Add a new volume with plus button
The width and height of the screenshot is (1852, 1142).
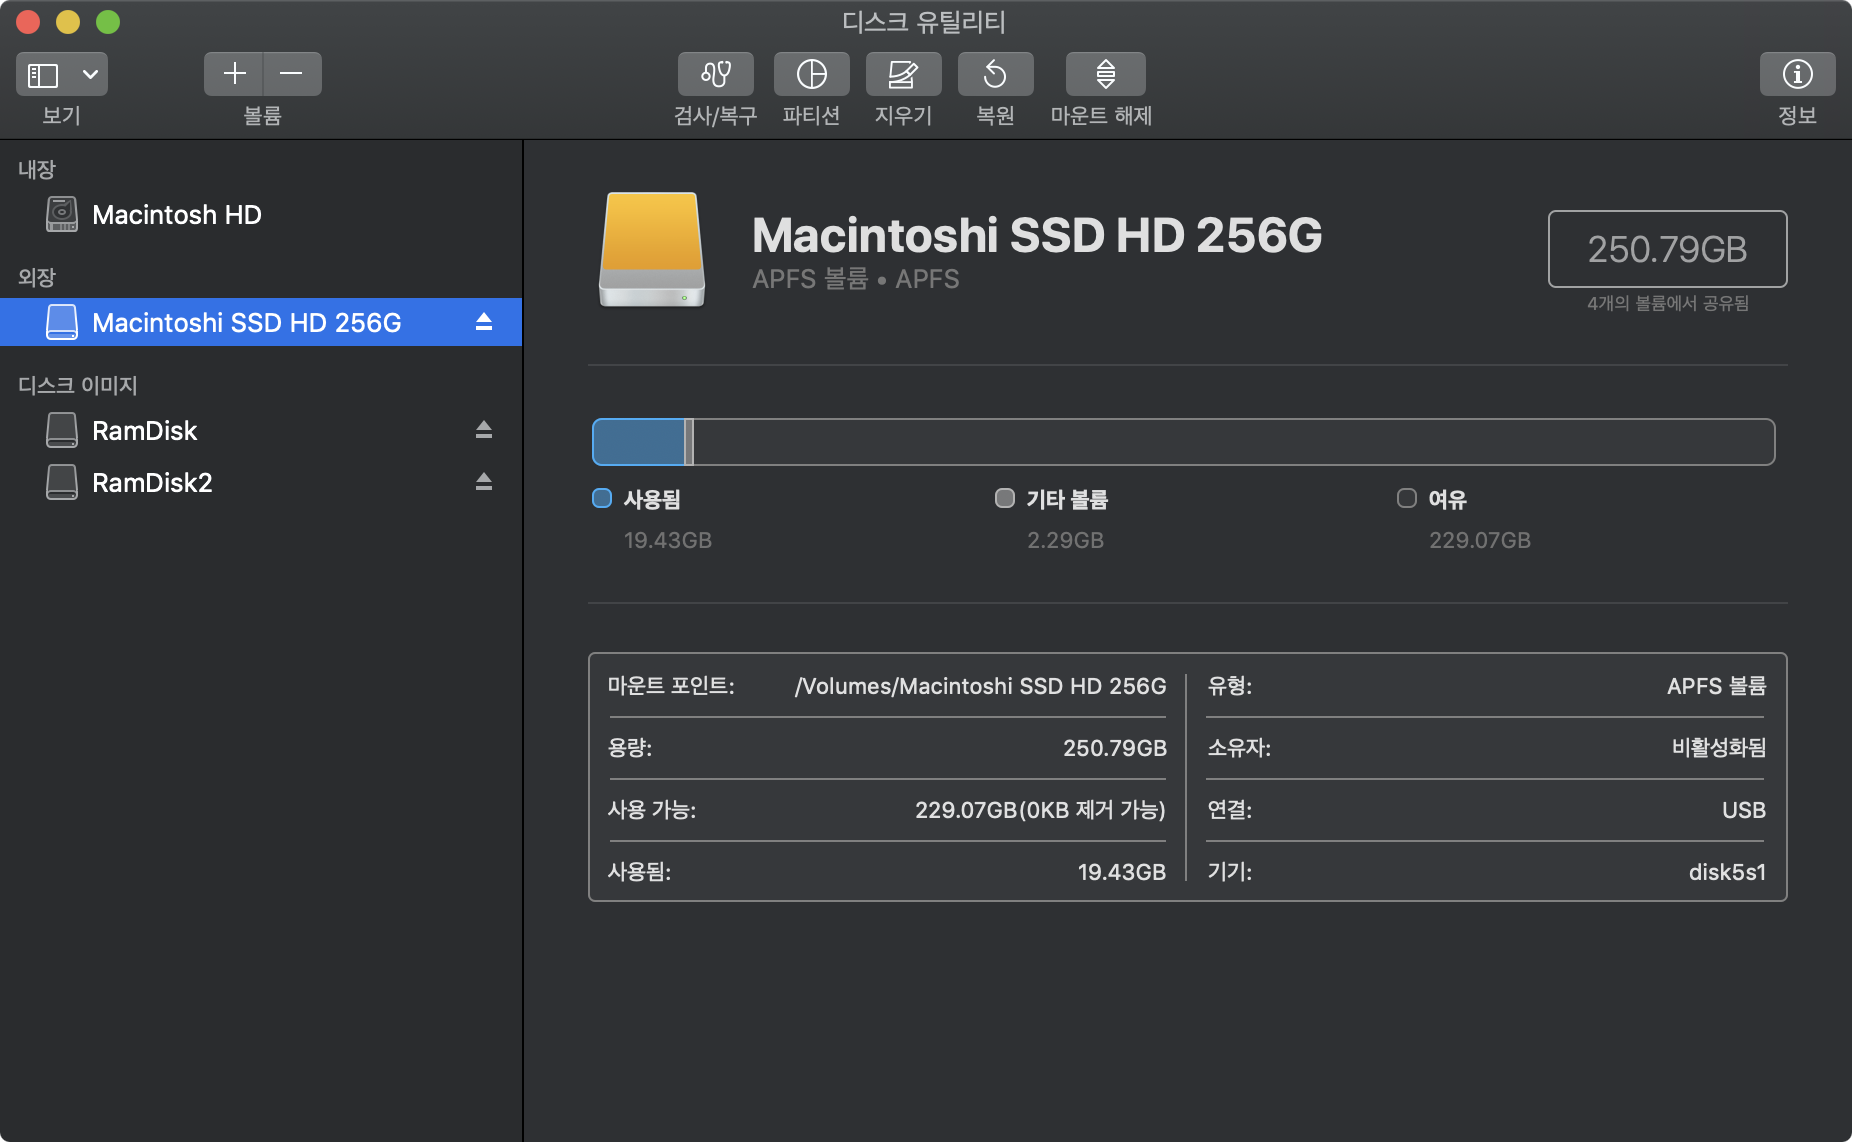234,74
